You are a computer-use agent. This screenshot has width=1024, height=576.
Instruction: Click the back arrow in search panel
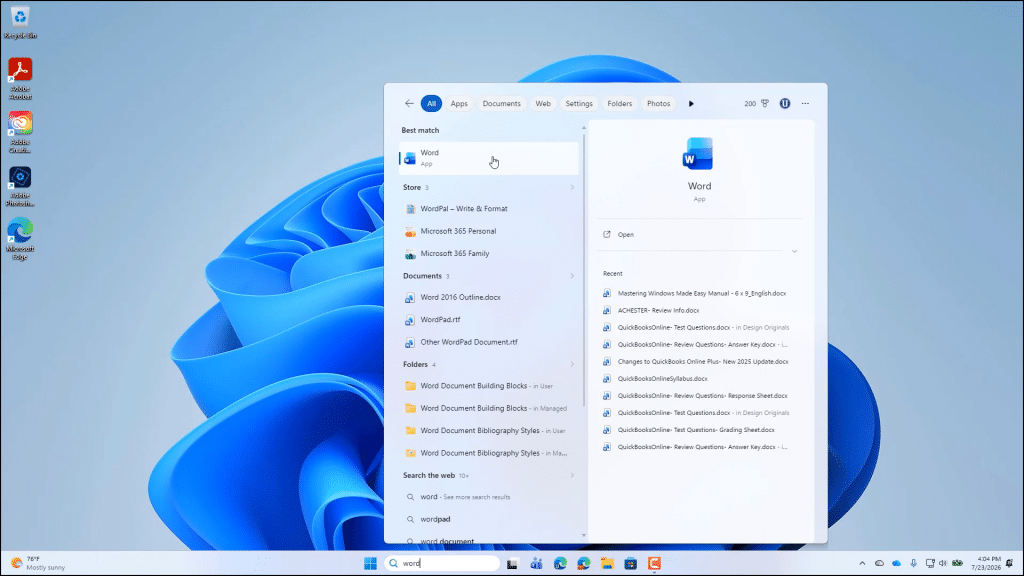409,103
